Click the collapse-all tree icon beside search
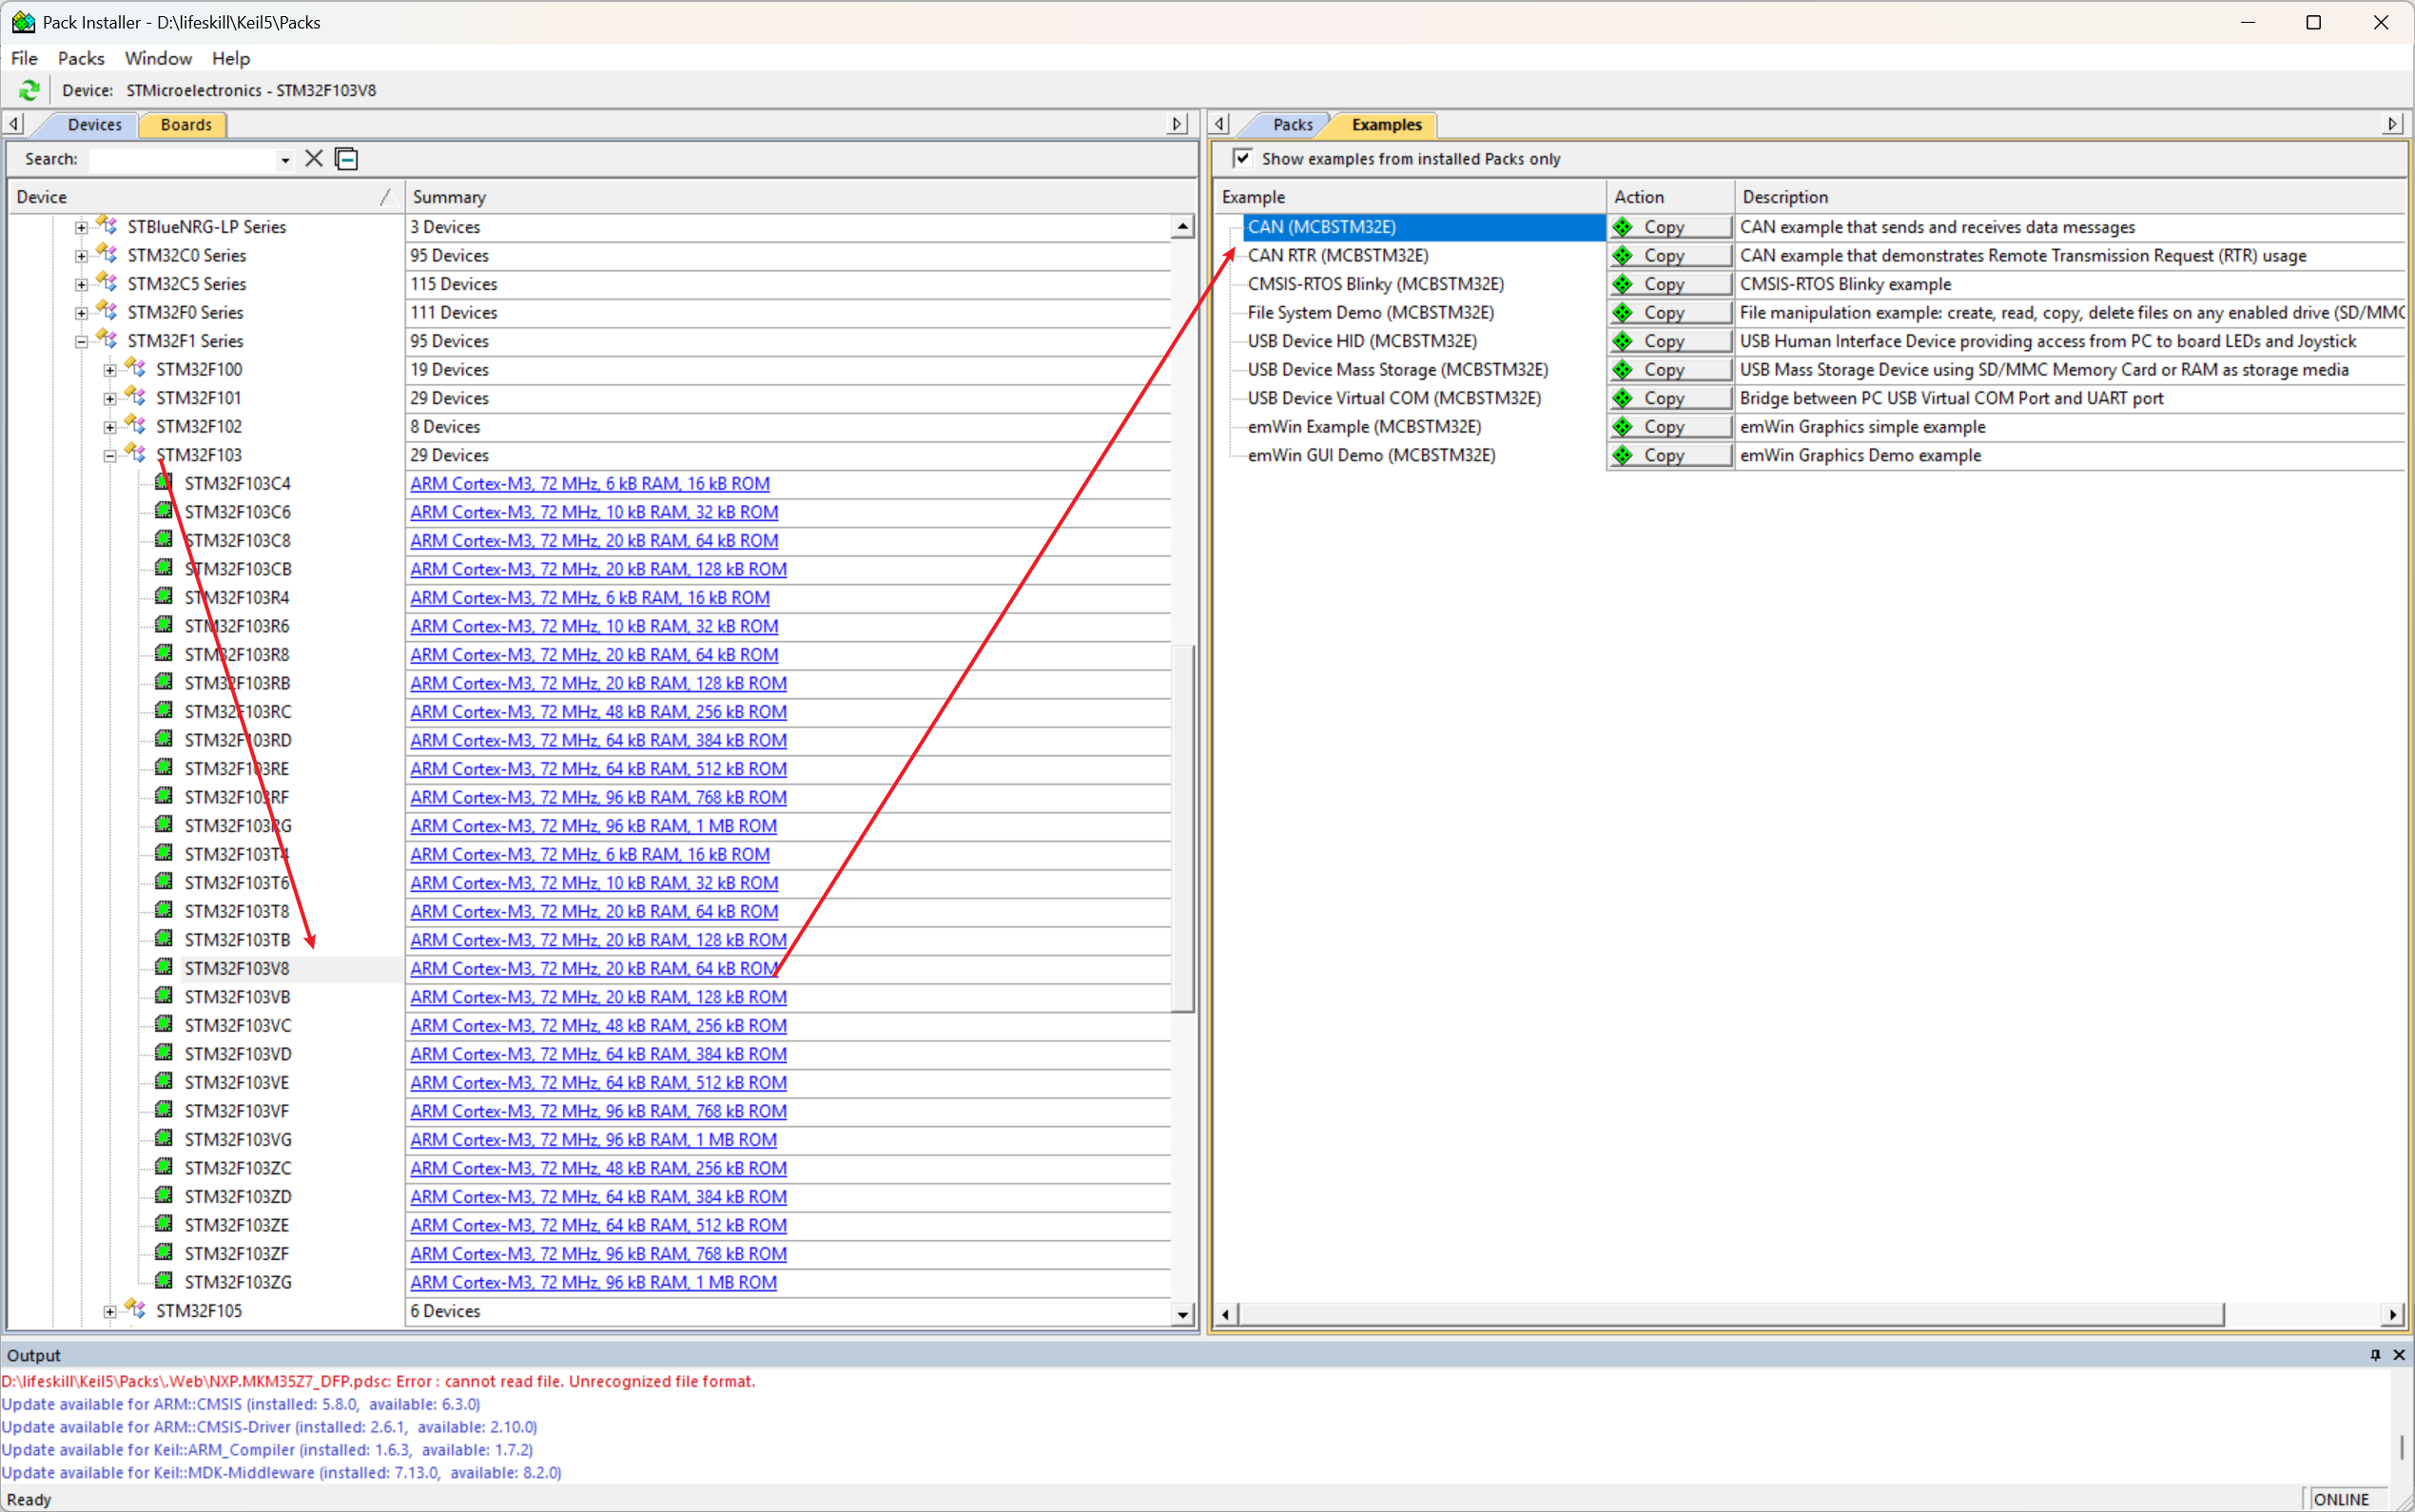 point(347,159)
